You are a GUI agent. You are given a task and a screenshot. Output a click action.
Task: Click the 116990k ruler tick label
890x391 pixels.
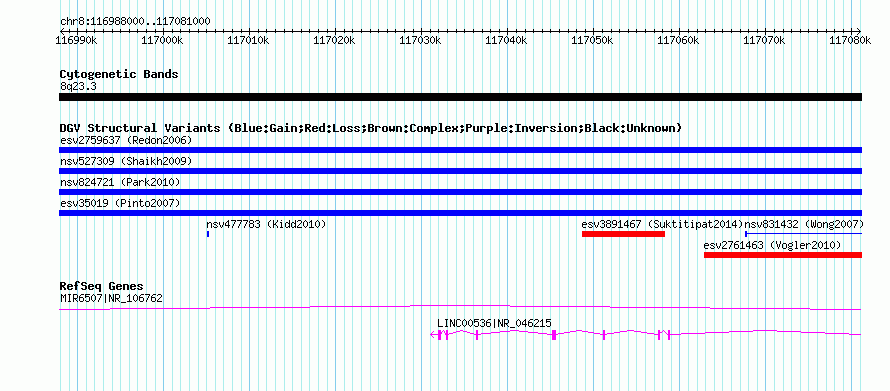76,40
